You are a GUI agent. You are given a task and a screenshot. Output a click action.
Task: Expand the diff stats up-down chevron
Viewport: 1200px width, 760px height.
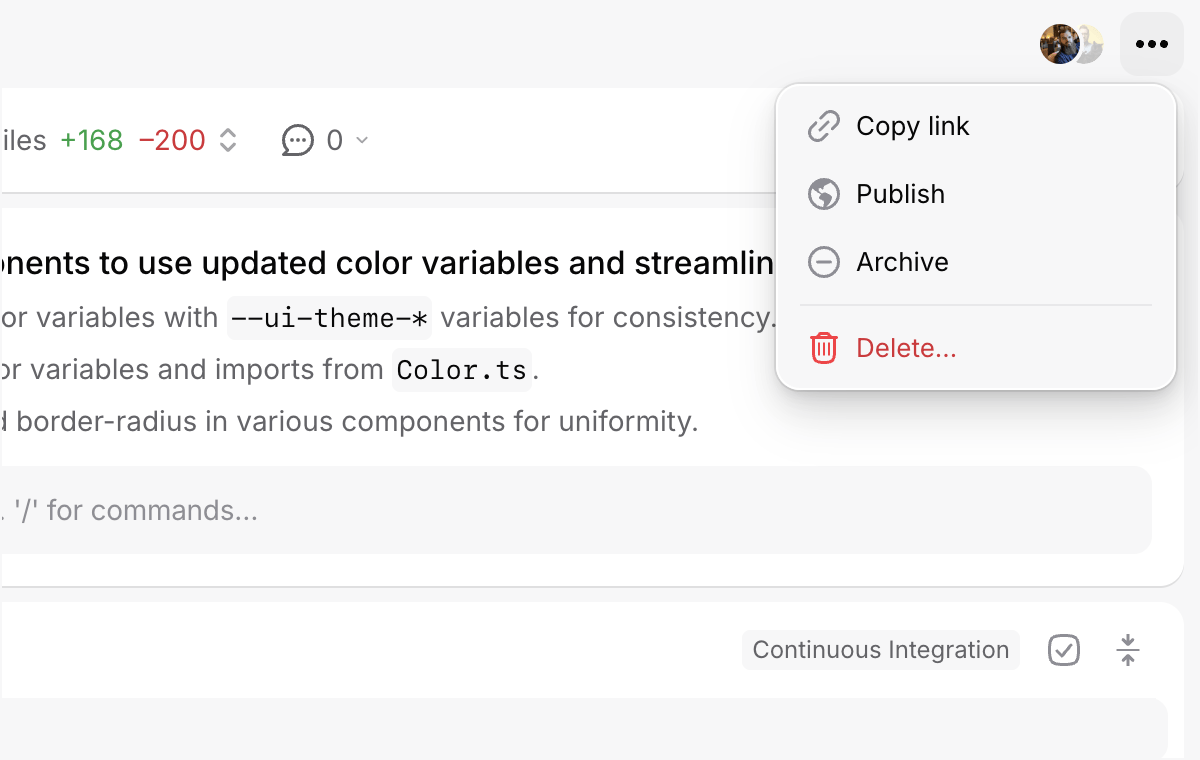click(x=228, y=141)
